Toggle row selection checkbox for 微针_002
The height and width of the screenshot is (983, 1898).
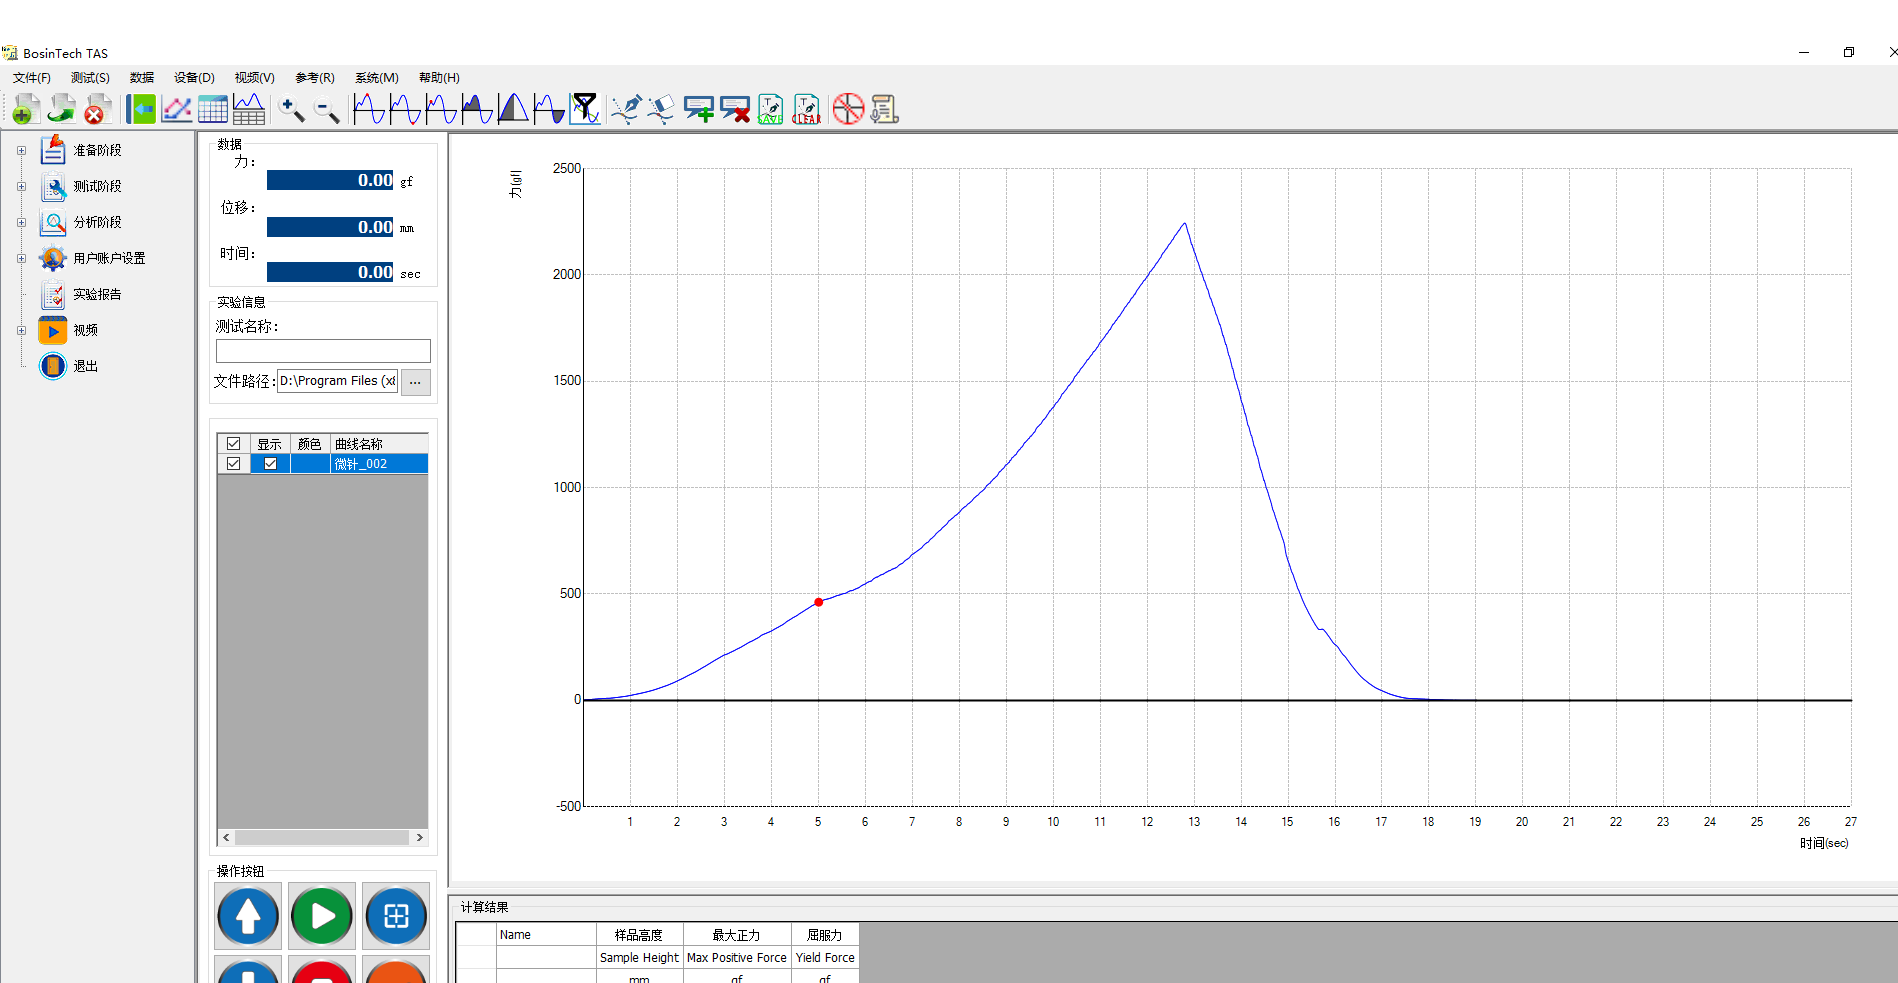click(x=233, y=464)
